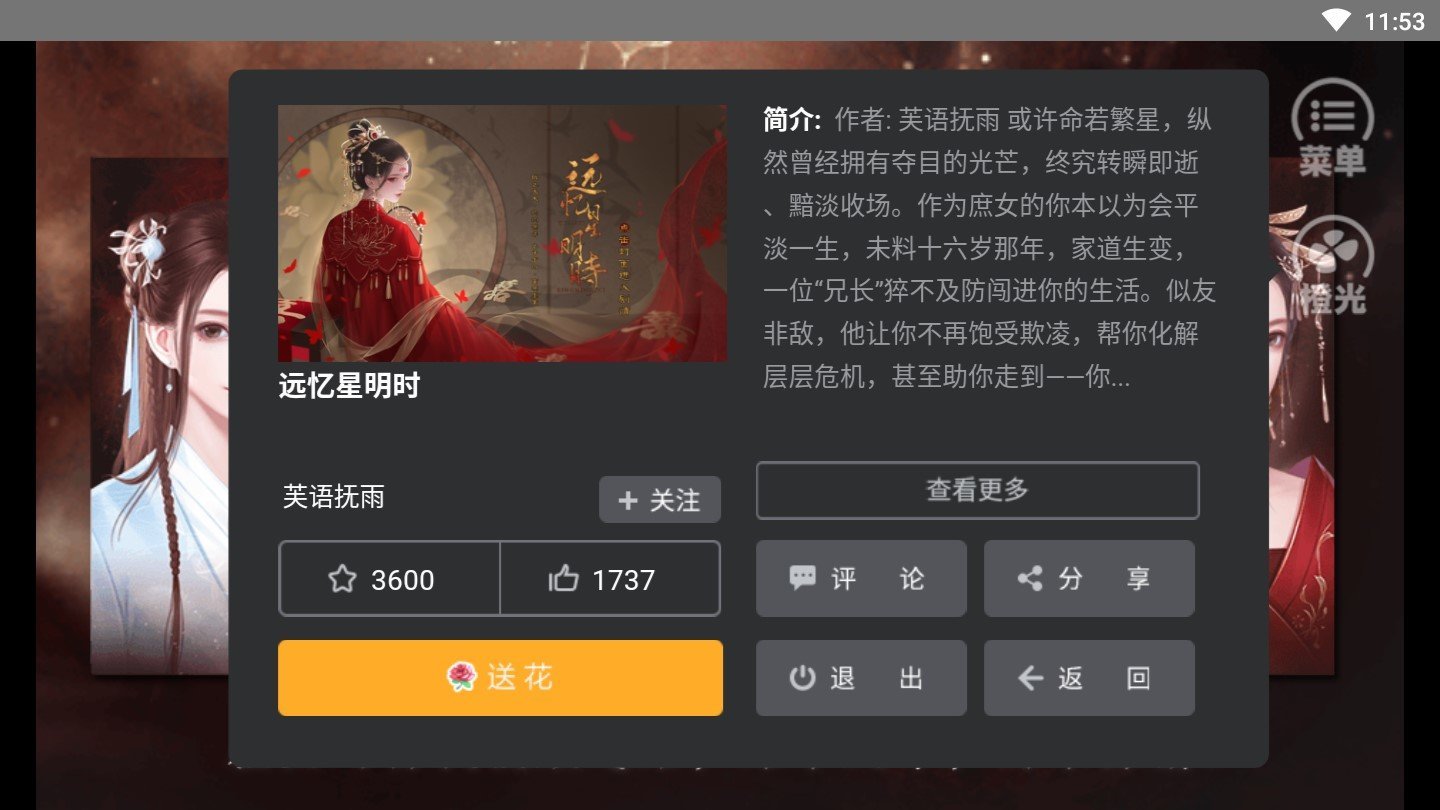Click the thumbs-up like icon
Image resolution: width=1440 pixels, height=810 pixels.
pyautogui.click(x=564, y=579)
